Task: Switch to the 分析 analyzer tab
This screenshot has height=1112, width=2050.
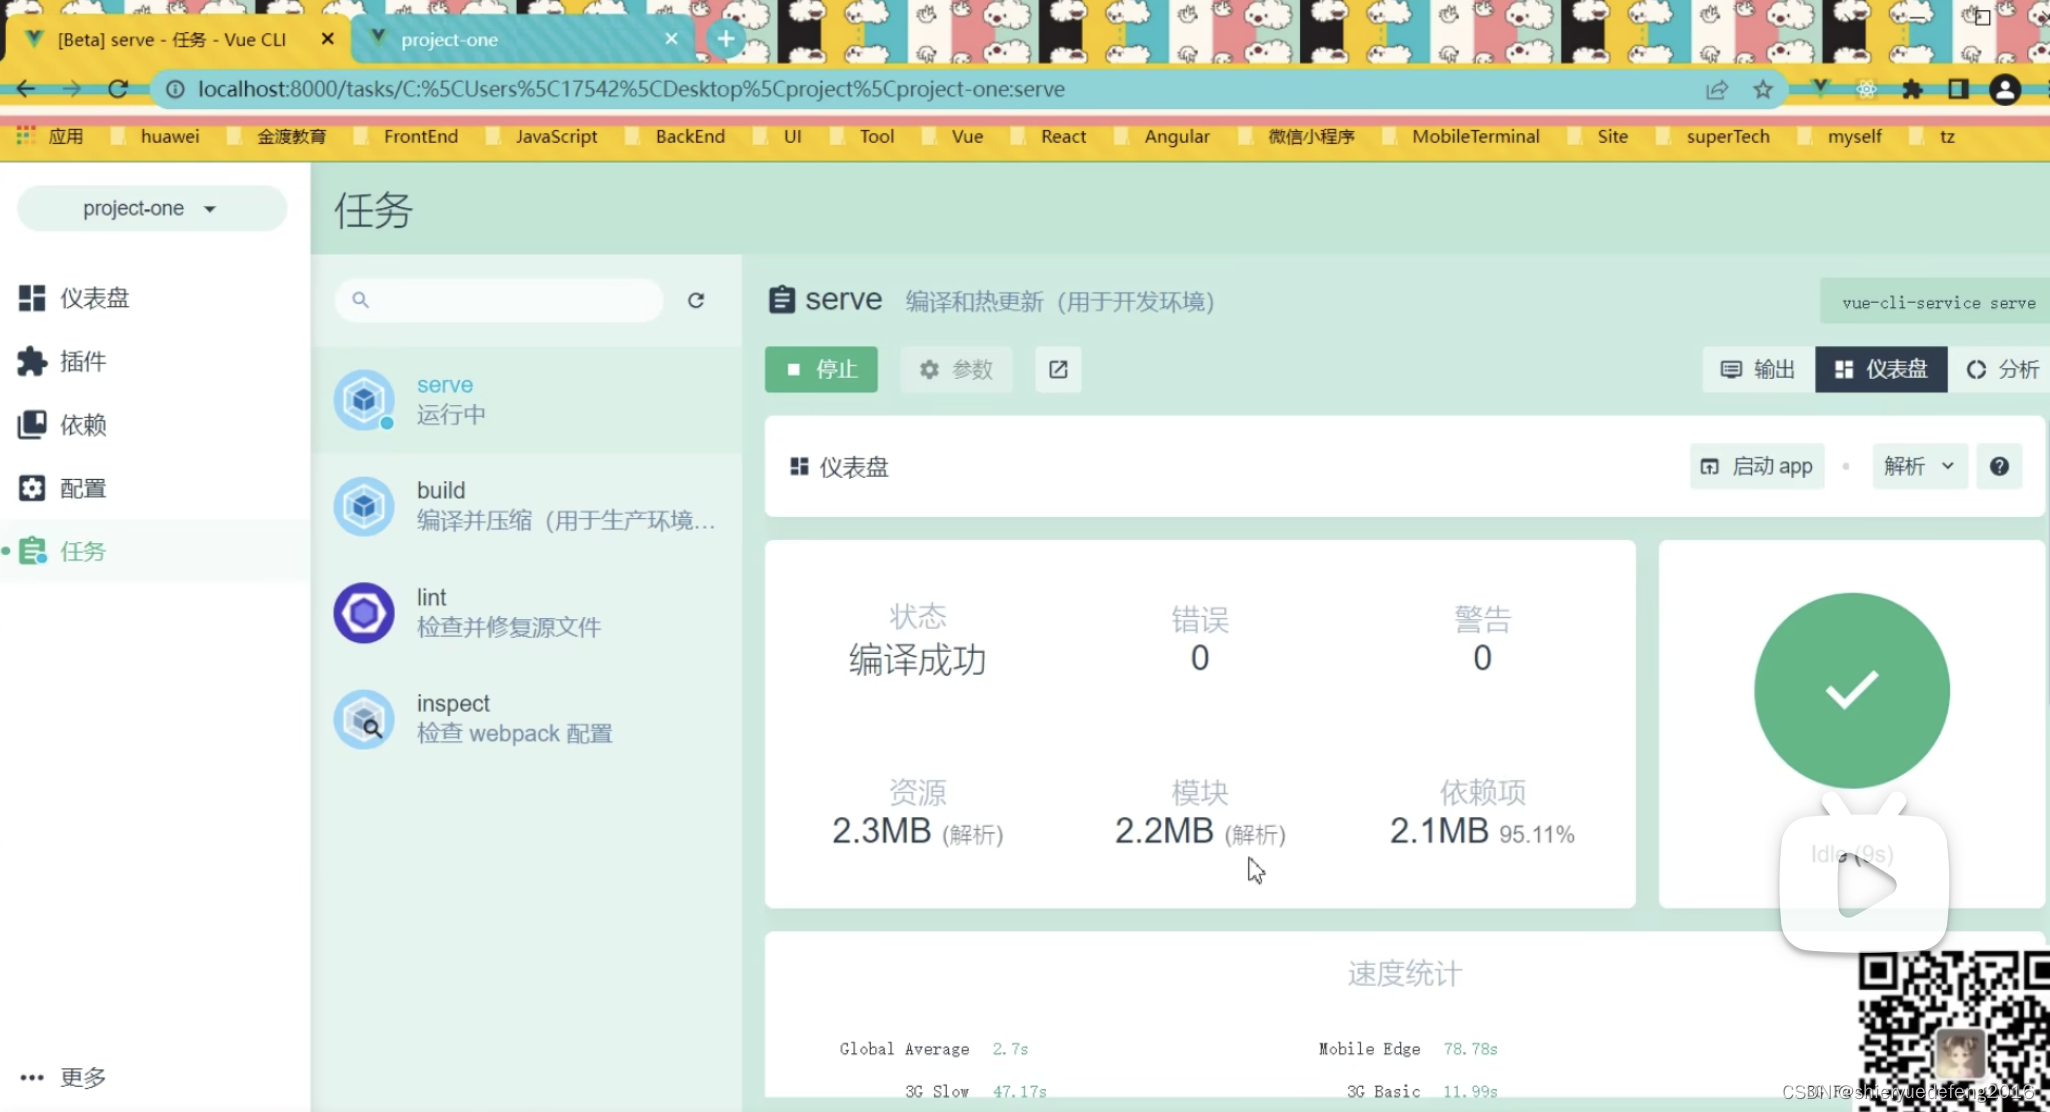Action: (x=2002, y=370)
